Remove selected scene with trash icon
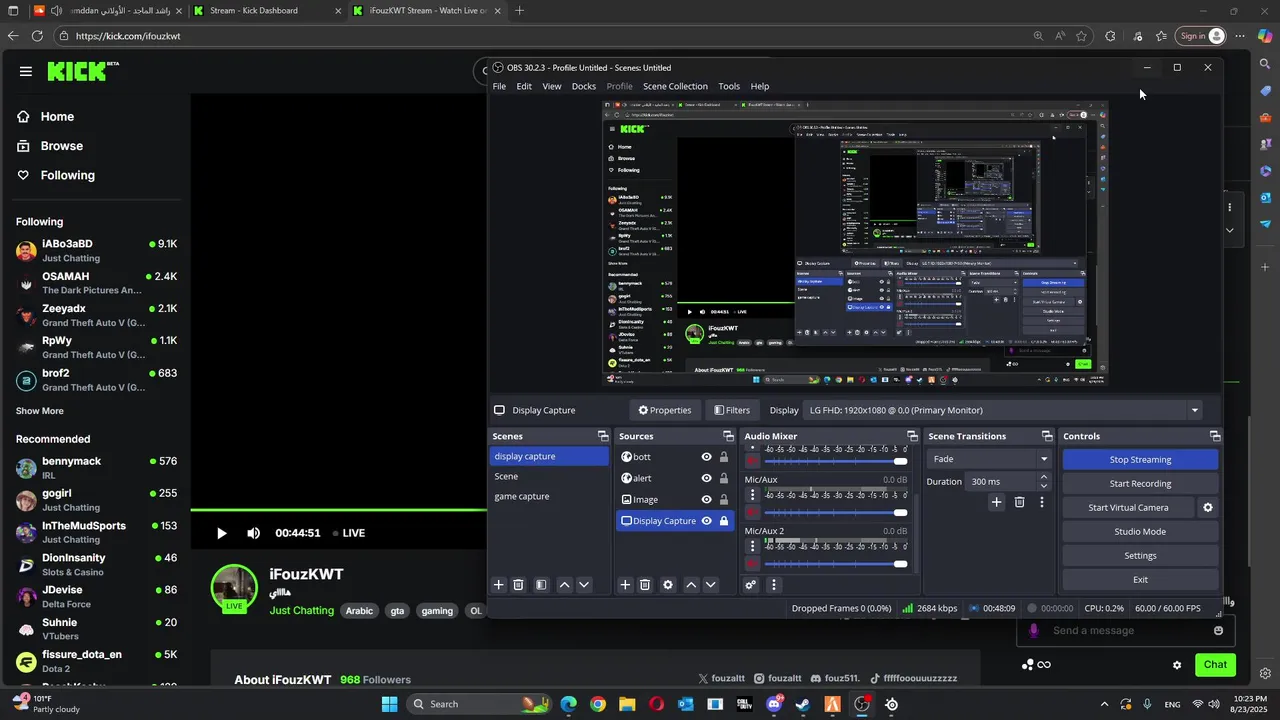The image size is (1280, 720). tap(518, 585)
